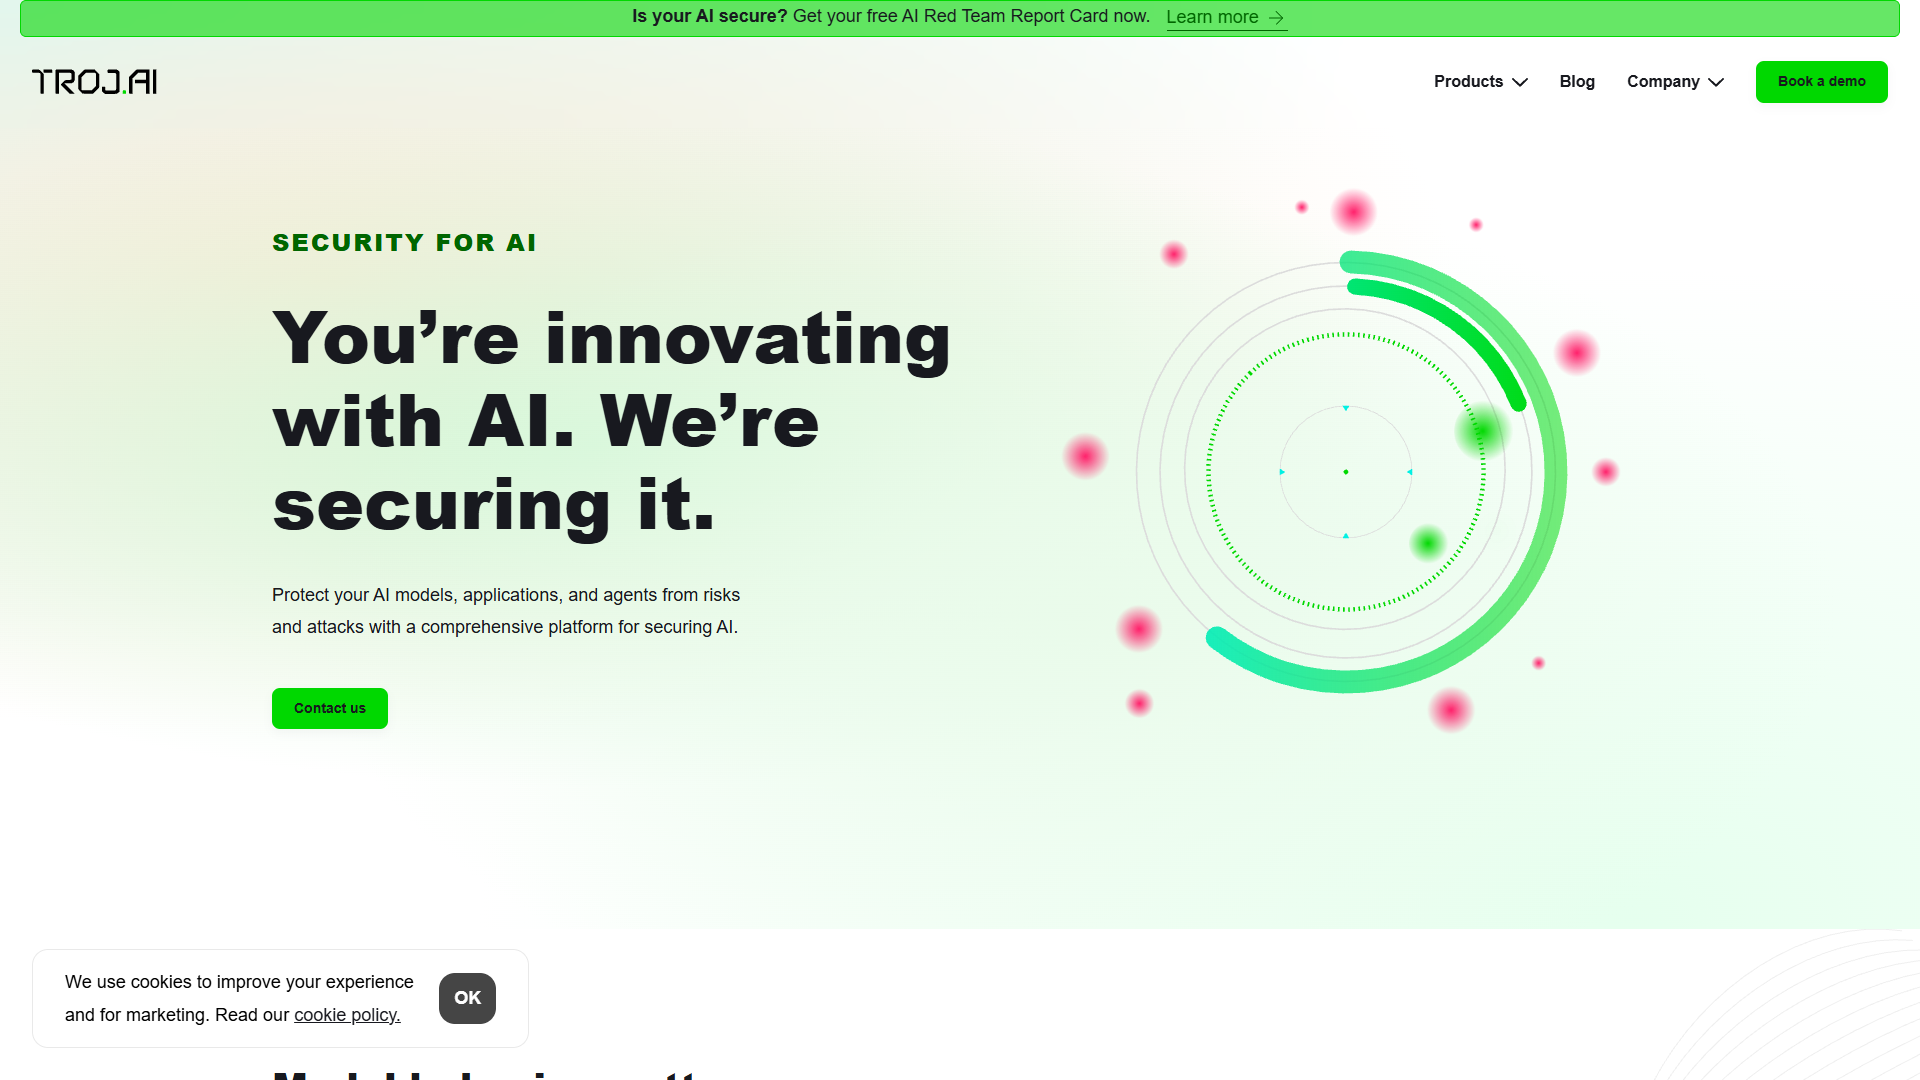Click the Book a demo button
The width and height of the screenshot is (1920, 1080).
click(x=1821, y=82)
